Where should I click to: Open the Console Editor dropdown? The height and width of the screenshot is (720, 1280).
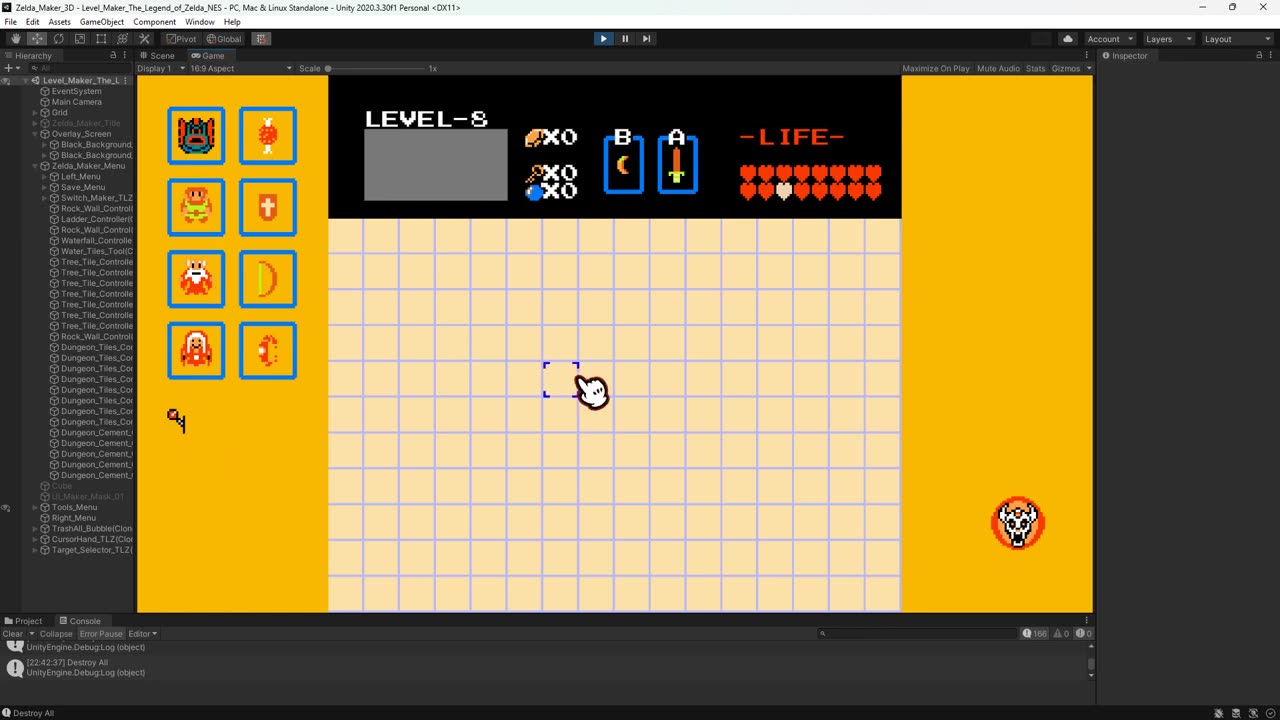pyautogui.click(x=142, y=634)
